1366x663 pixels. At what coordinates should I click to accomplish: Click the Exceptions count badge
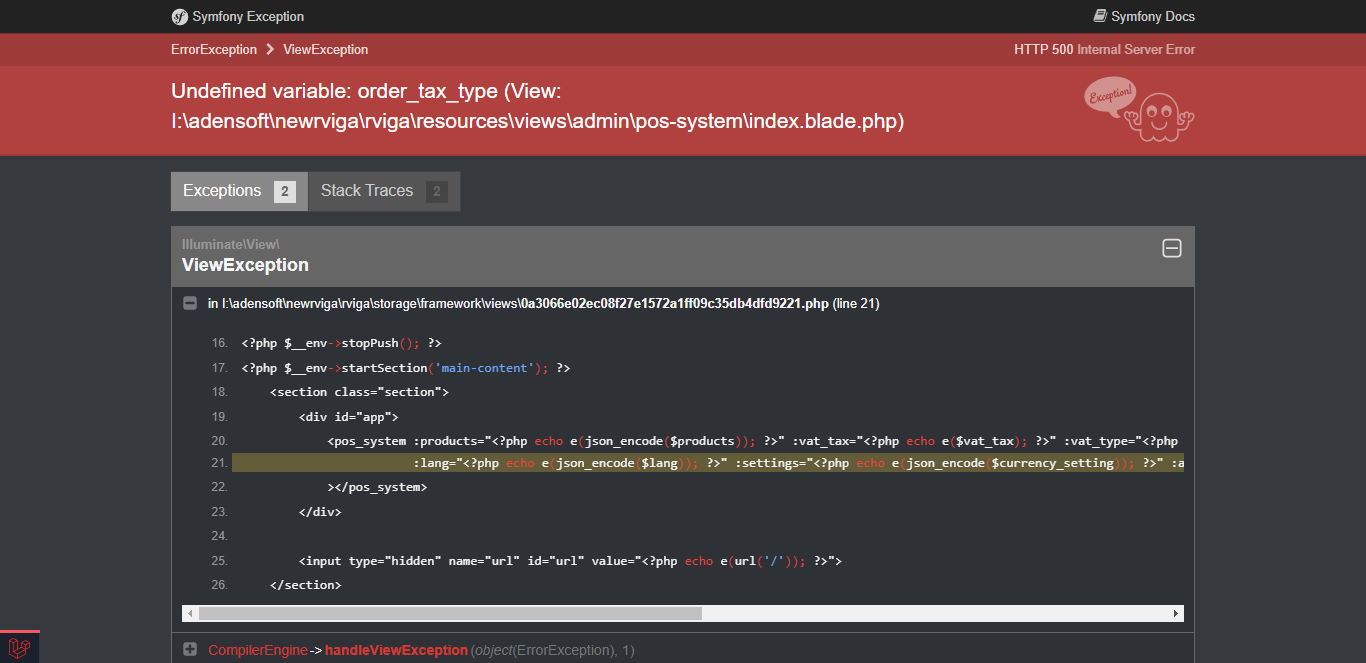point(284,191)
